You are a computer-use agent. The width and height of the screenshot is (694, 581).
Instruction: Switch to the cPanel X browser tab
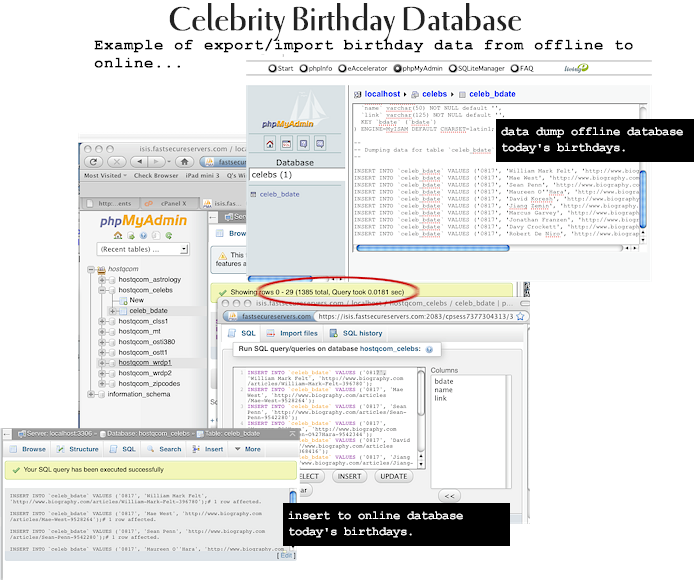[x=168, y=204]
